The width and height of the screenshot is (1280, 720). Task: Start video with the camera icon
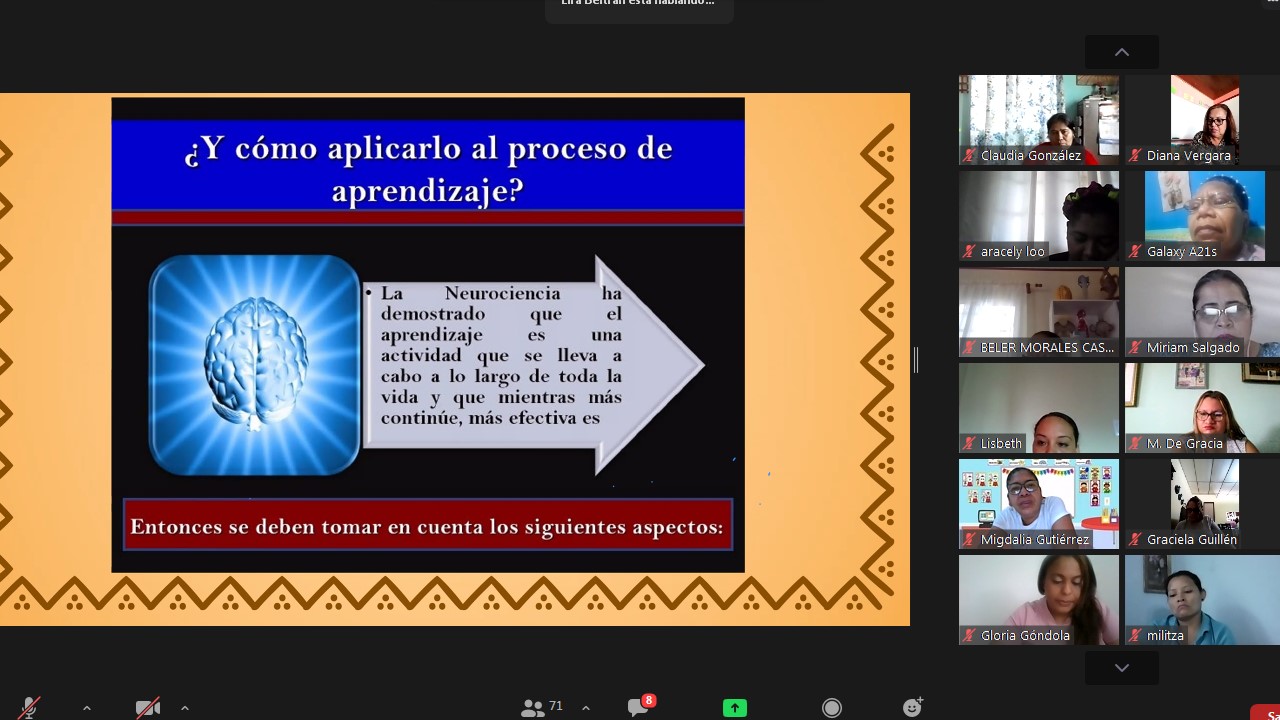[148, 708]
